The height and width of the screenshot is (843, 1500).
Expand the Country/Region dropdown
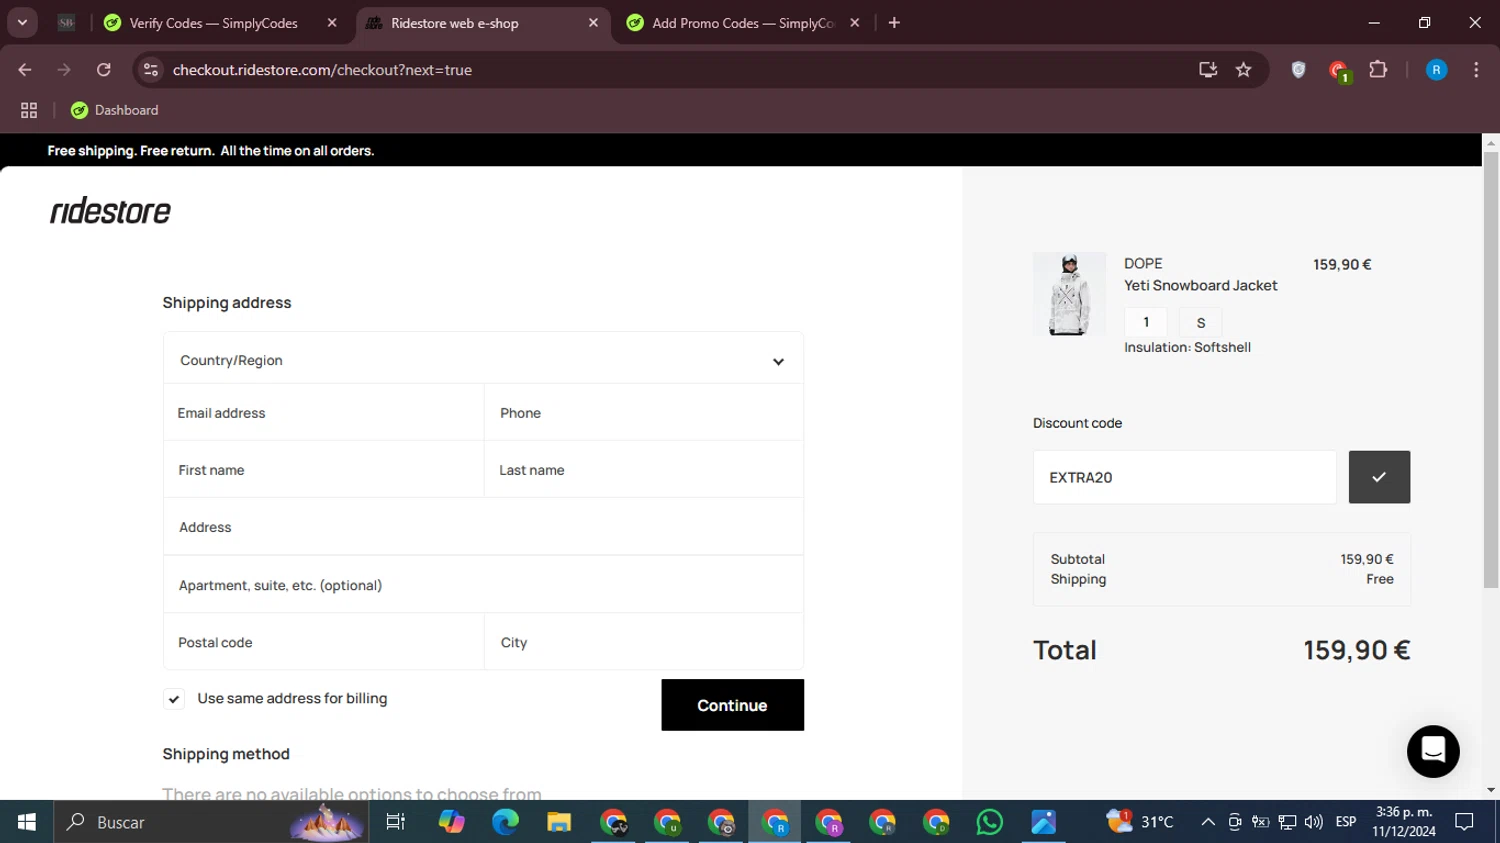[x=483, y=360]
